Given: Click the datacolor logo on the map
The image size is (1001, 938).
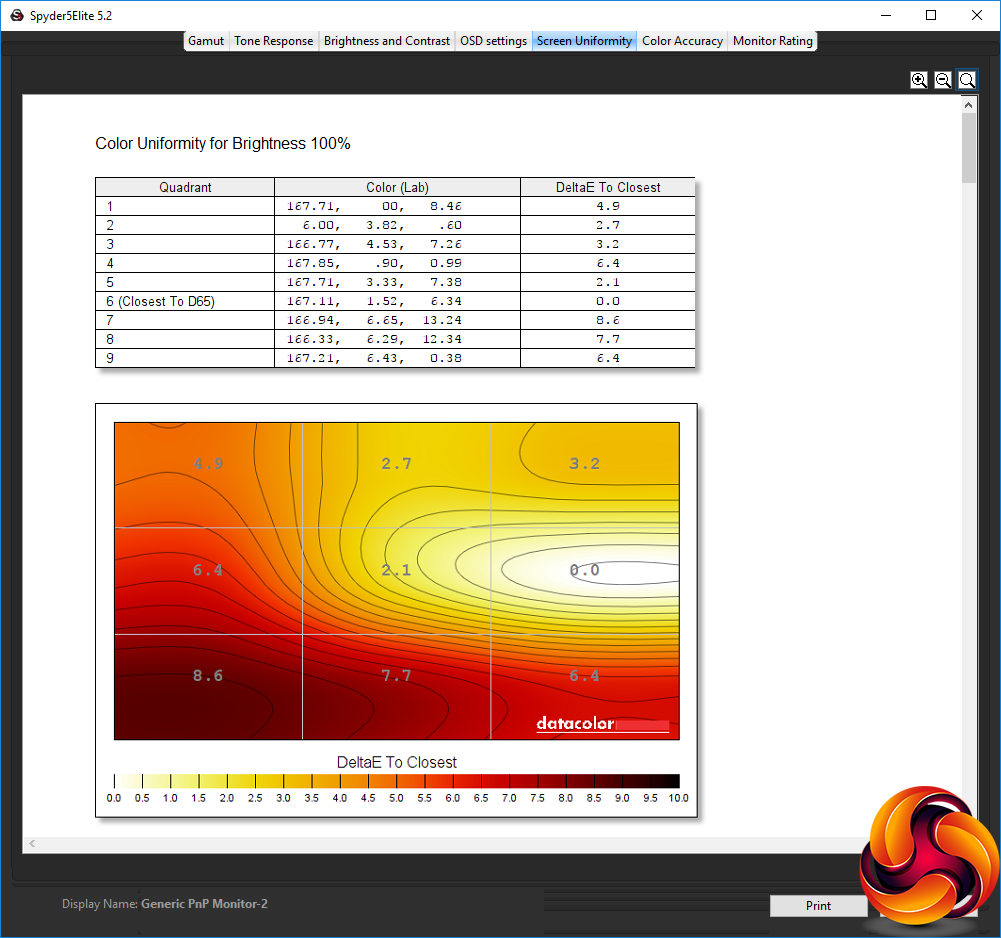Looking at the screenshot, I should pos(603,723).
